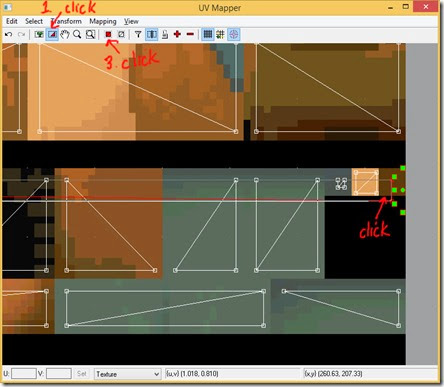444x387 pixels.
Task: Toggle the snap-to-grid icon
Action: click(220, 34)
